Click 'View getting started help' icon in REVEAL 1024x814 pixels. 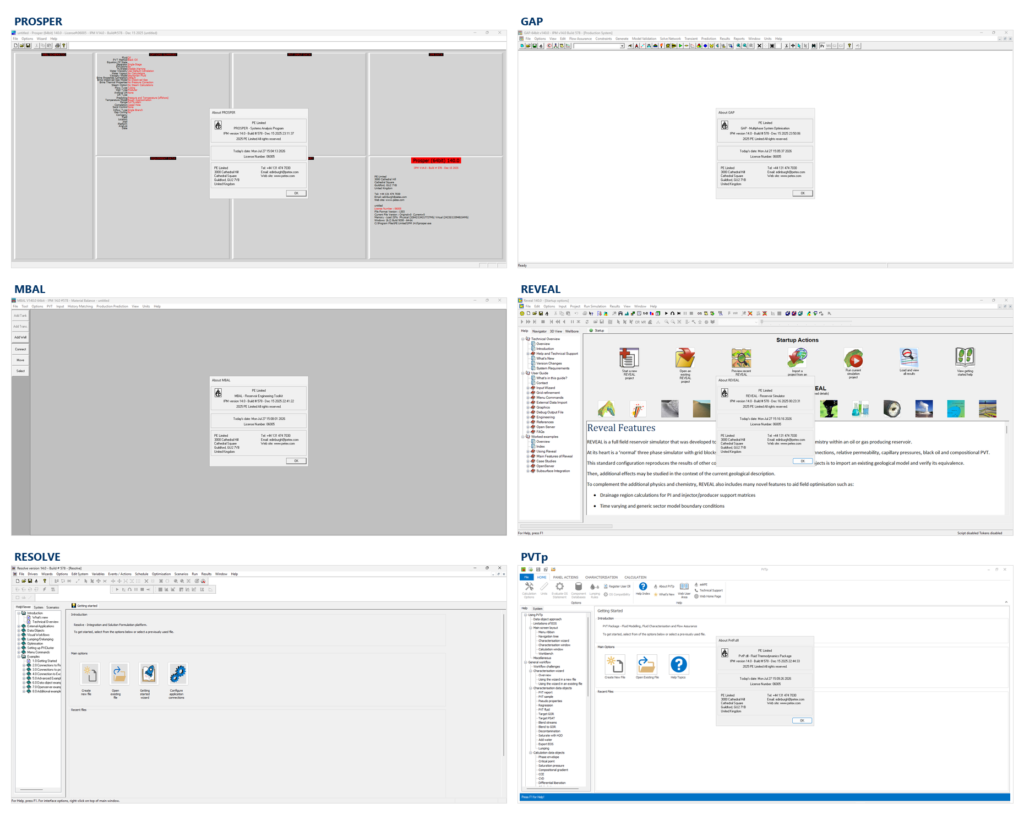coord(965,357)
